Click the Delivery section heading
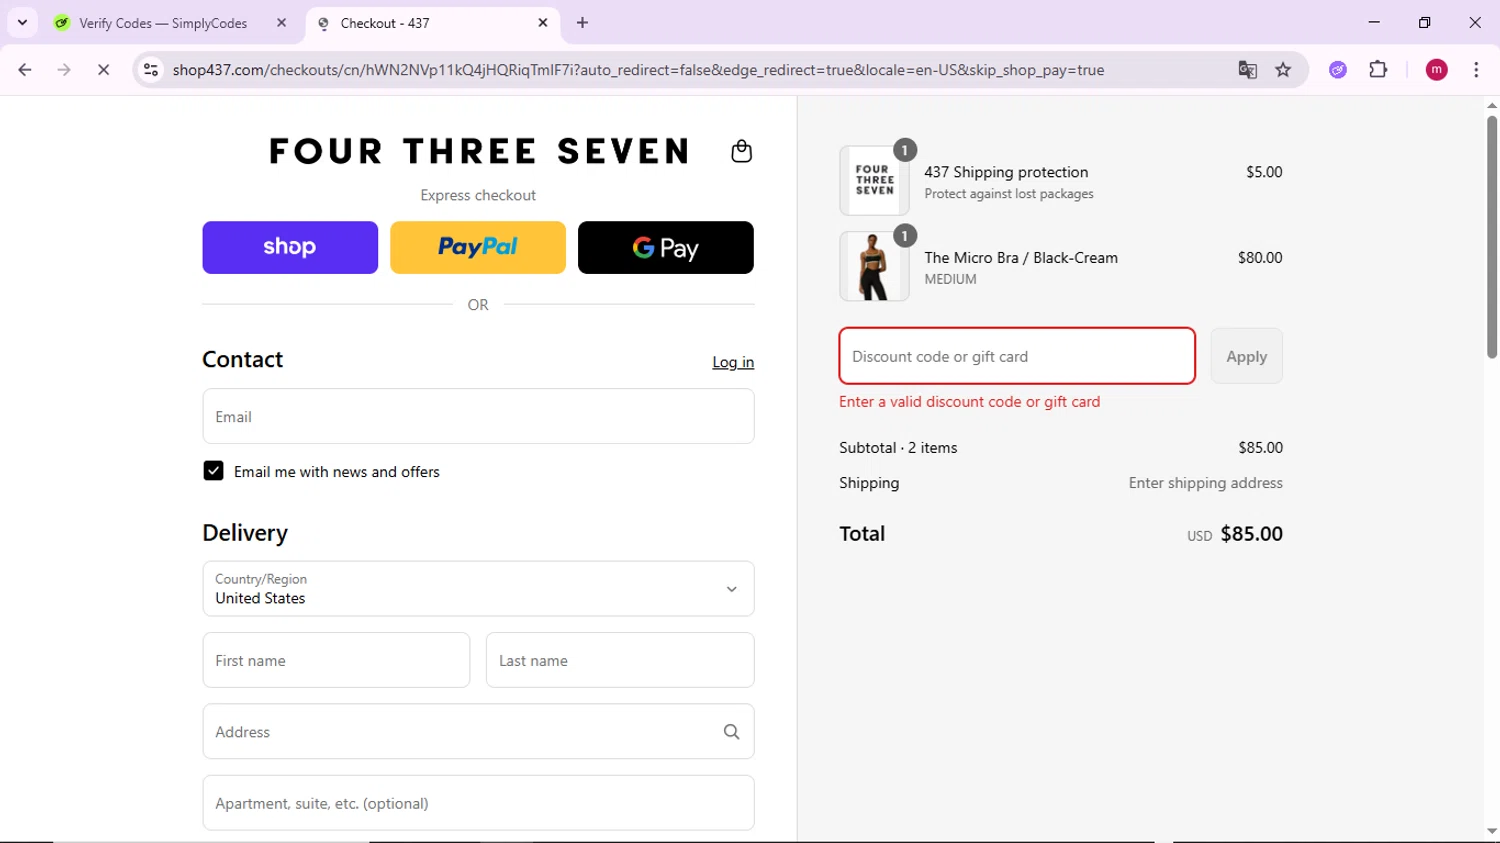1500x843 pixels. [245, 533]
